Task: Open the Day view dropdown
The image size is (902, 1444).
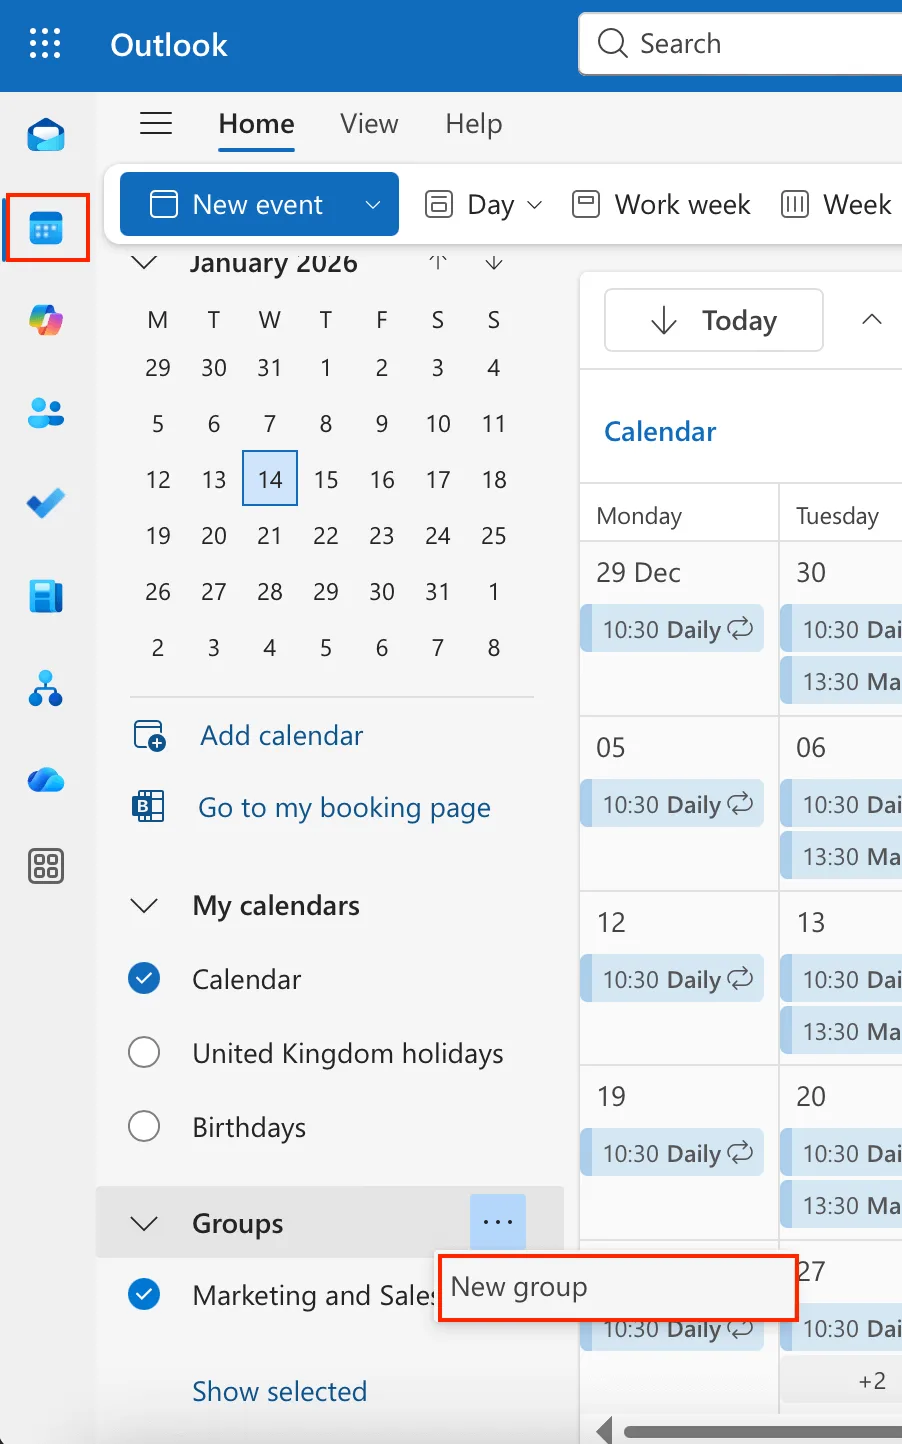Action: click(x=534, y=204)
